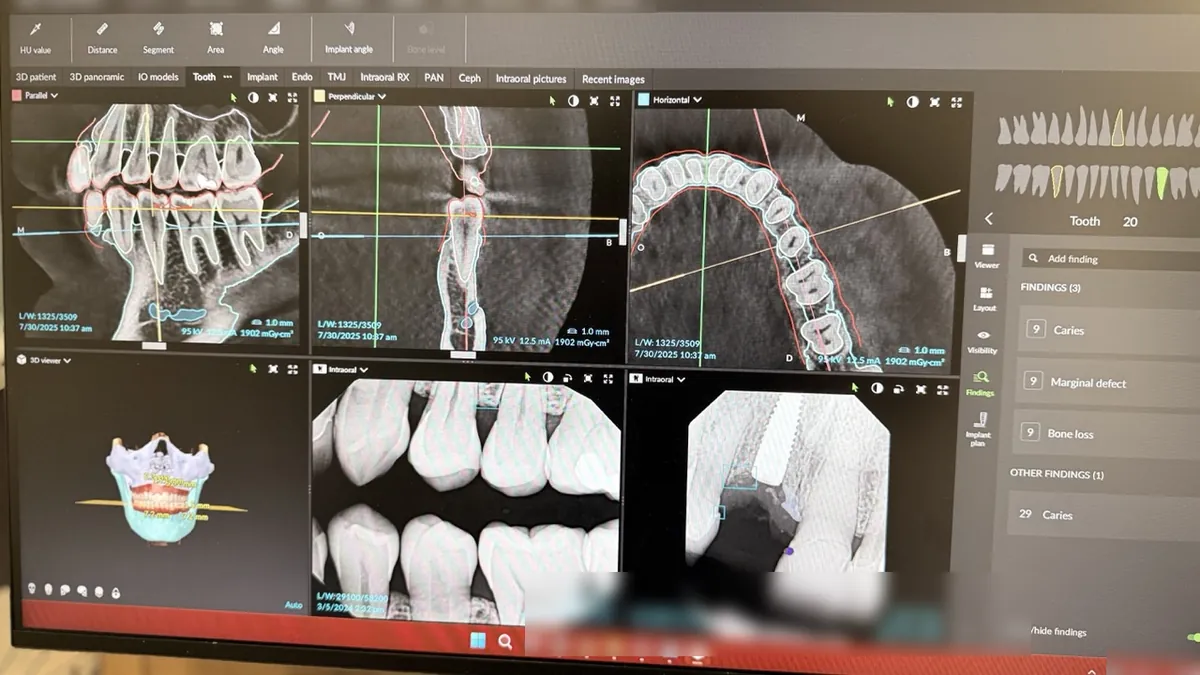Viewport: 1200px width, 675px height.
Task: Click the yellow Perpendicular color swatch
Action: point(319,97)
